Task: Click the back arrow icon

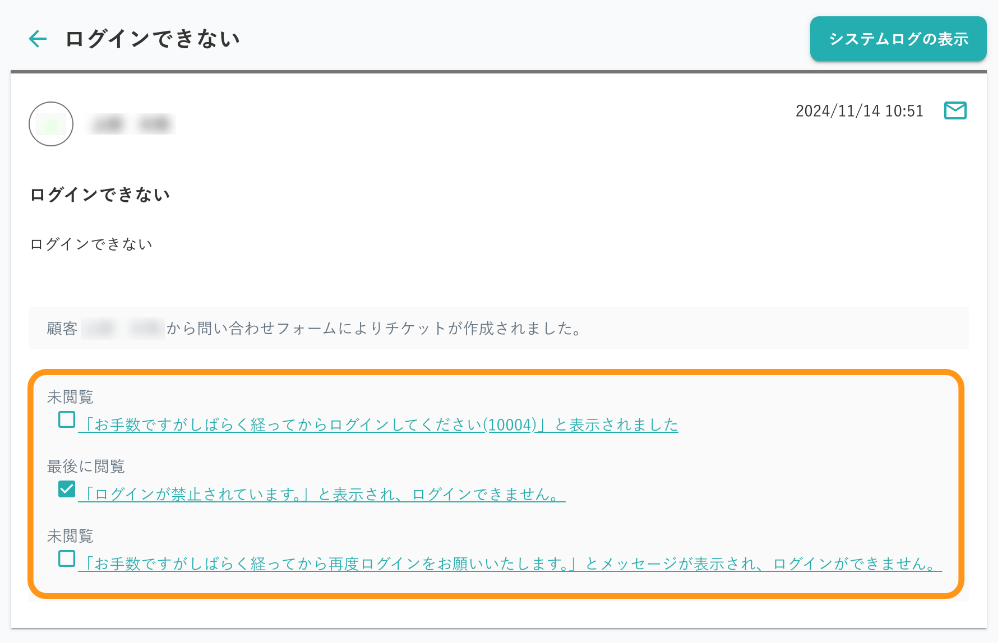Action: [x=38, y=39]
